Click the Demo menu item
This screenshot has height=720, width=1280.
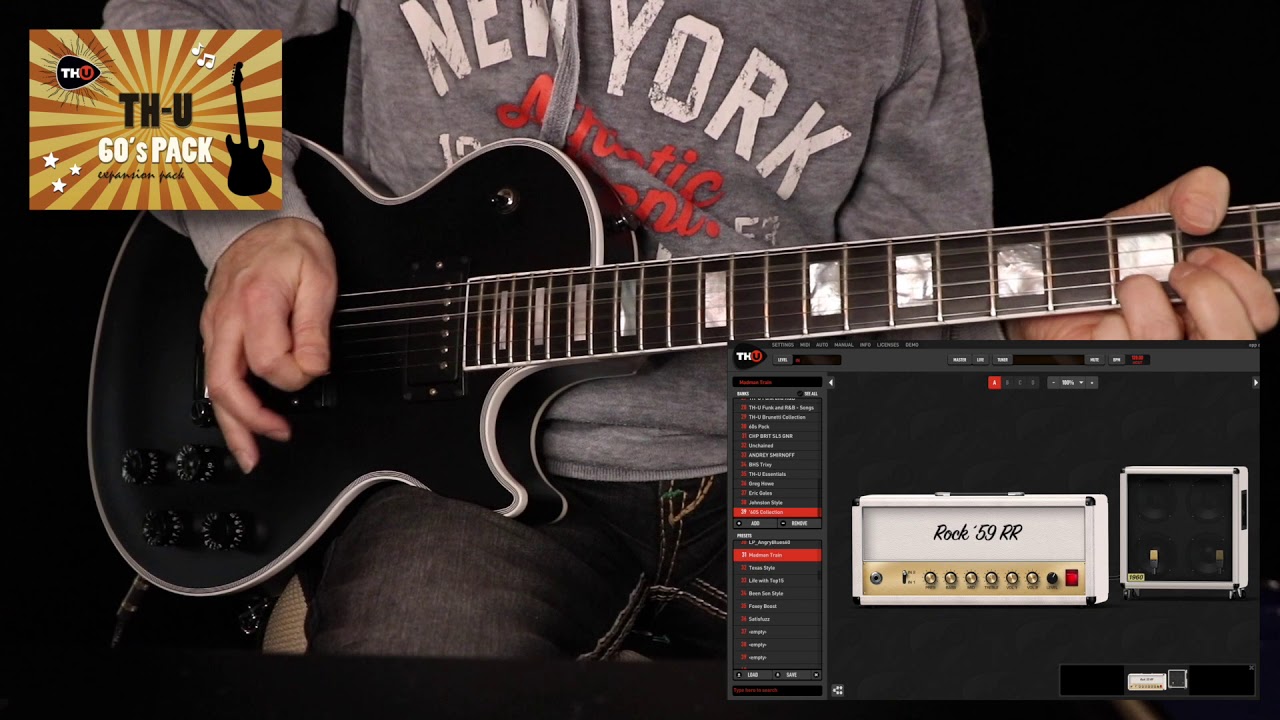(x=912, y=345)
